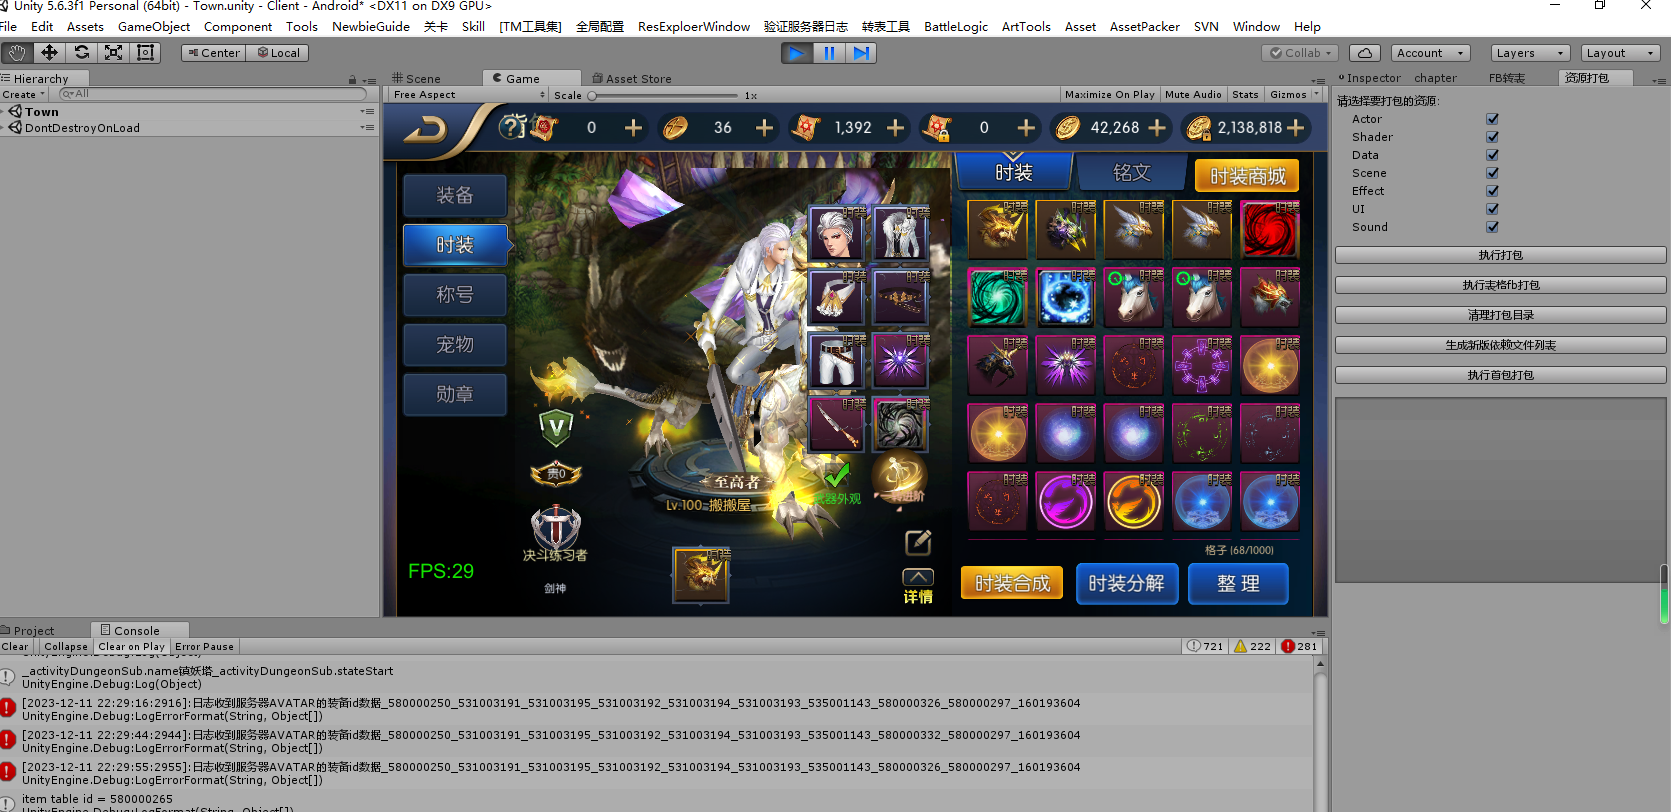Viewport: 1671px width, 812px height.
Task: Open the Layout dropdown
Action: (x=1620, y=53)
